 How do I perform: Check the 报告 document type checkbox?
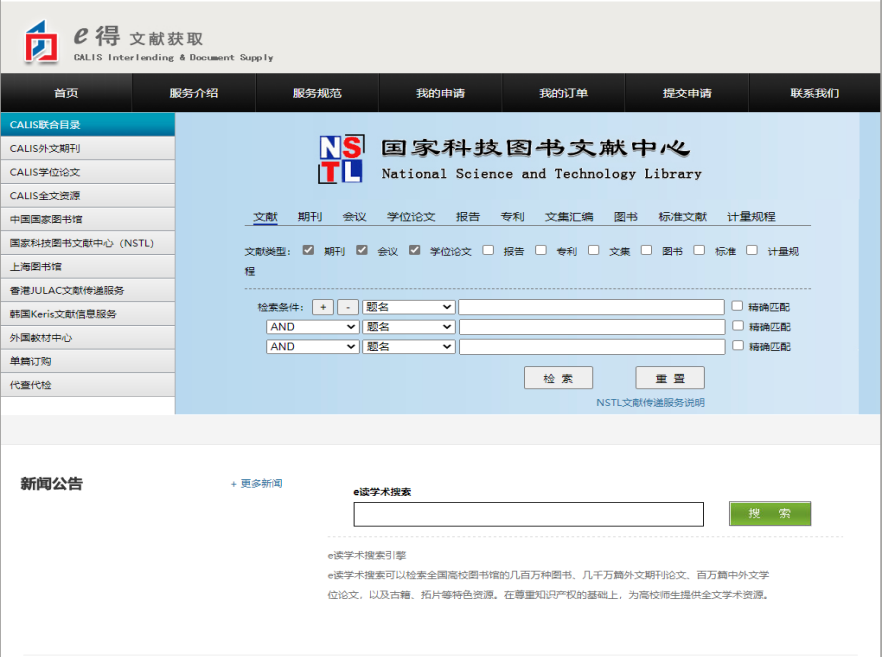coord(488,251)
